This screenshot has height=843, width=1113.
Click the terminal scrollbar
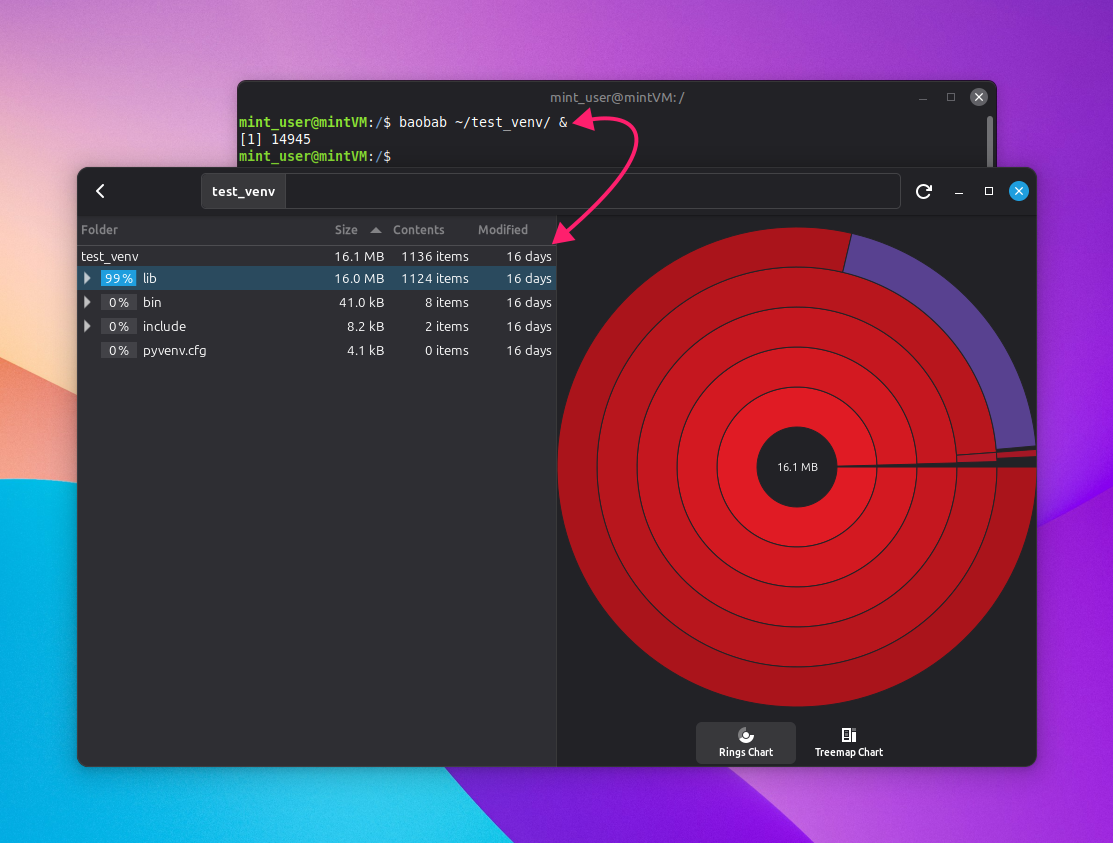click(x=989, y=140)
